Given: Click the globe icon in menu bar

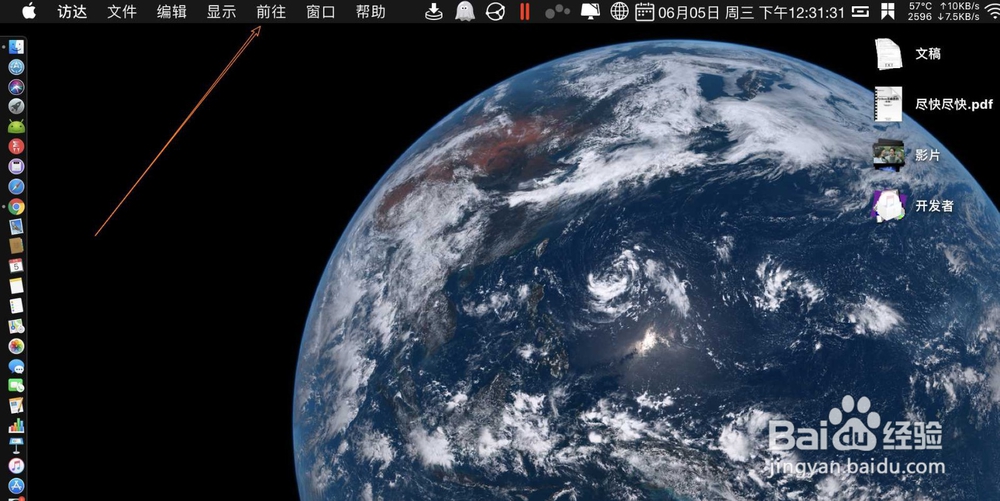Looking at the screenshot, I should click(619, 11).
